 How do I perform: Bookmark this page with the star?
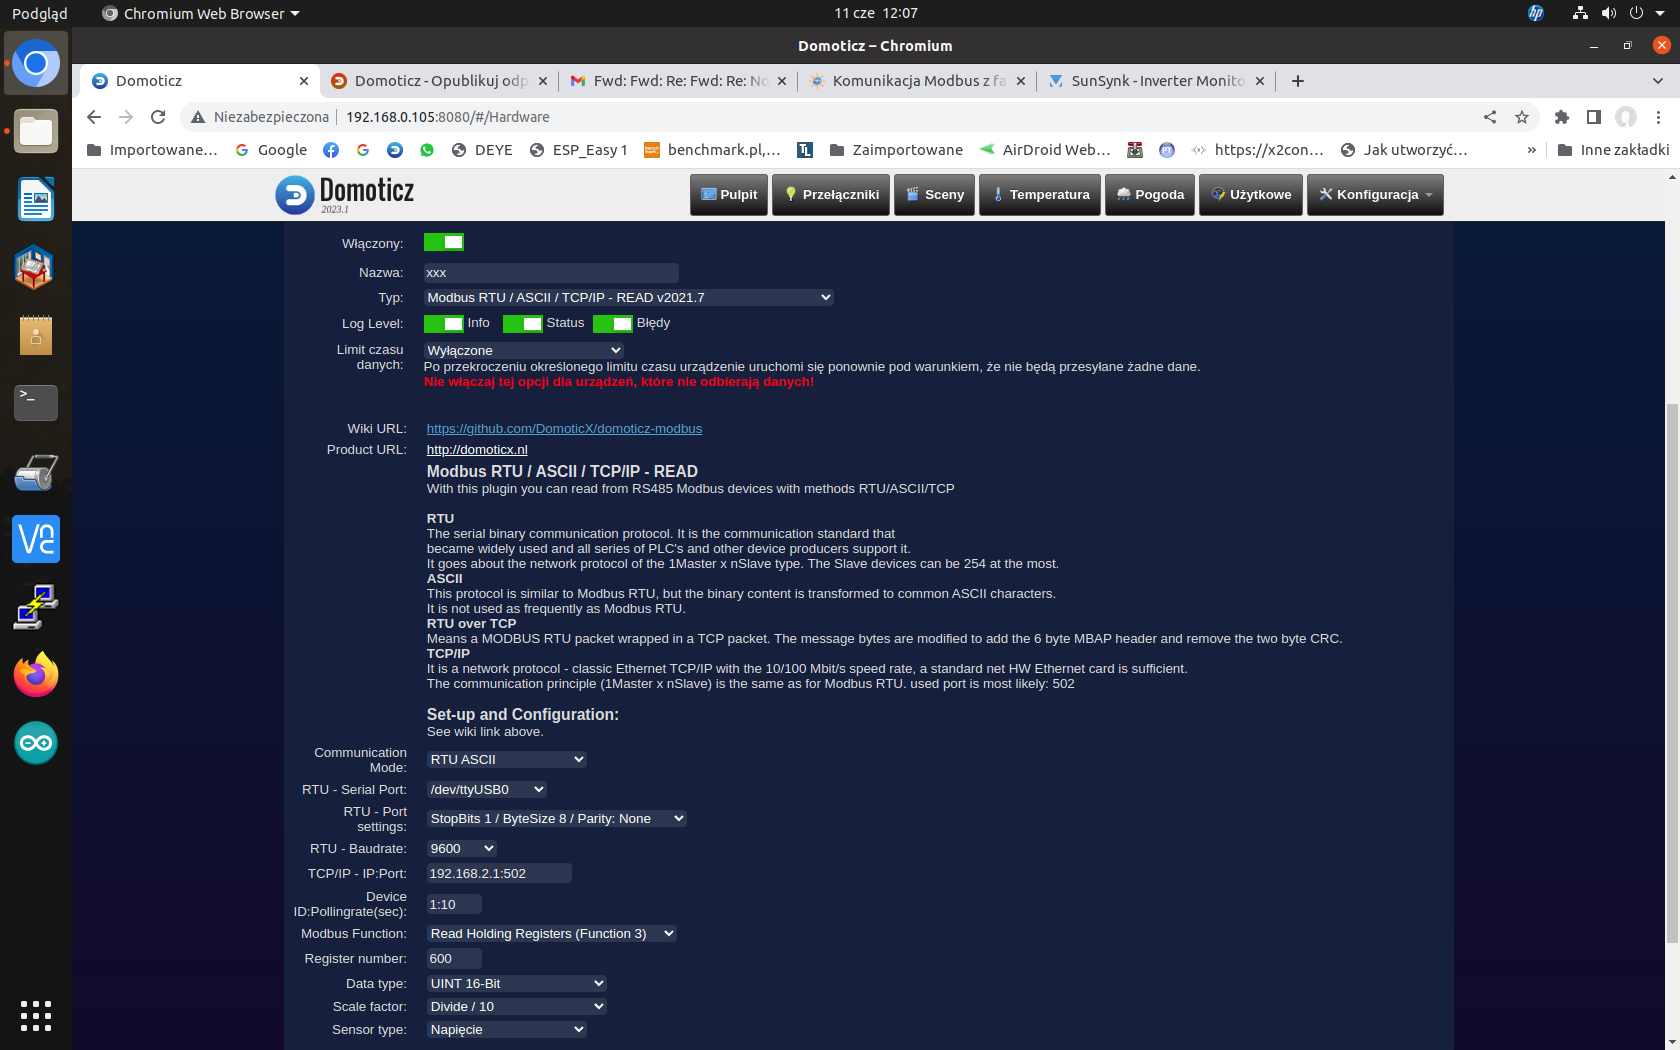(1522, 117)
